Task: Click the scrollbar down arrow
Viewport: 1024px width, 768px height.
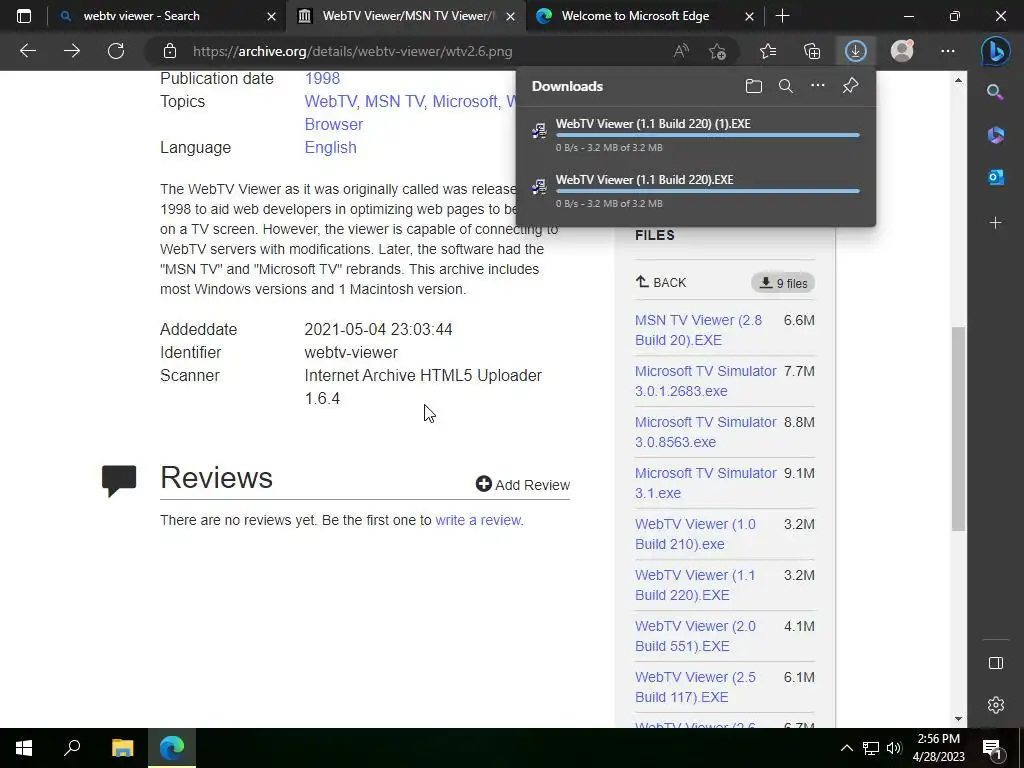Action: tap(958, 718)
